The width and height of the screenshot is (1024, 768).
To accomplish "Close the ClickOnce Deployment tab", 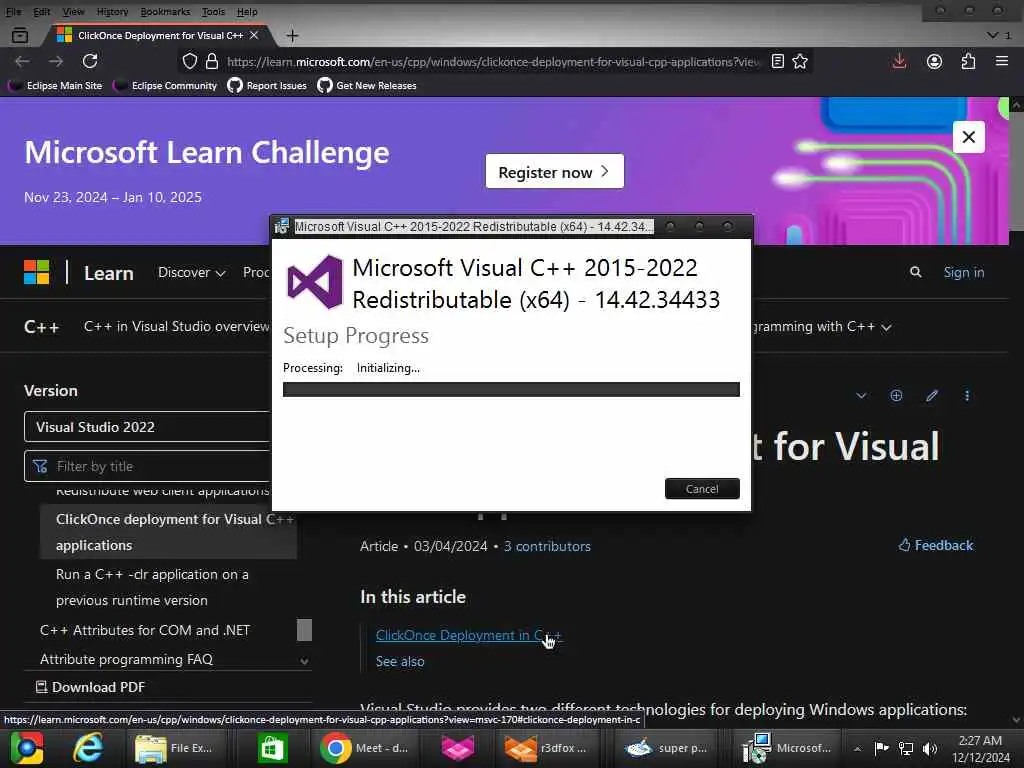I will click(x=254, y=35).
